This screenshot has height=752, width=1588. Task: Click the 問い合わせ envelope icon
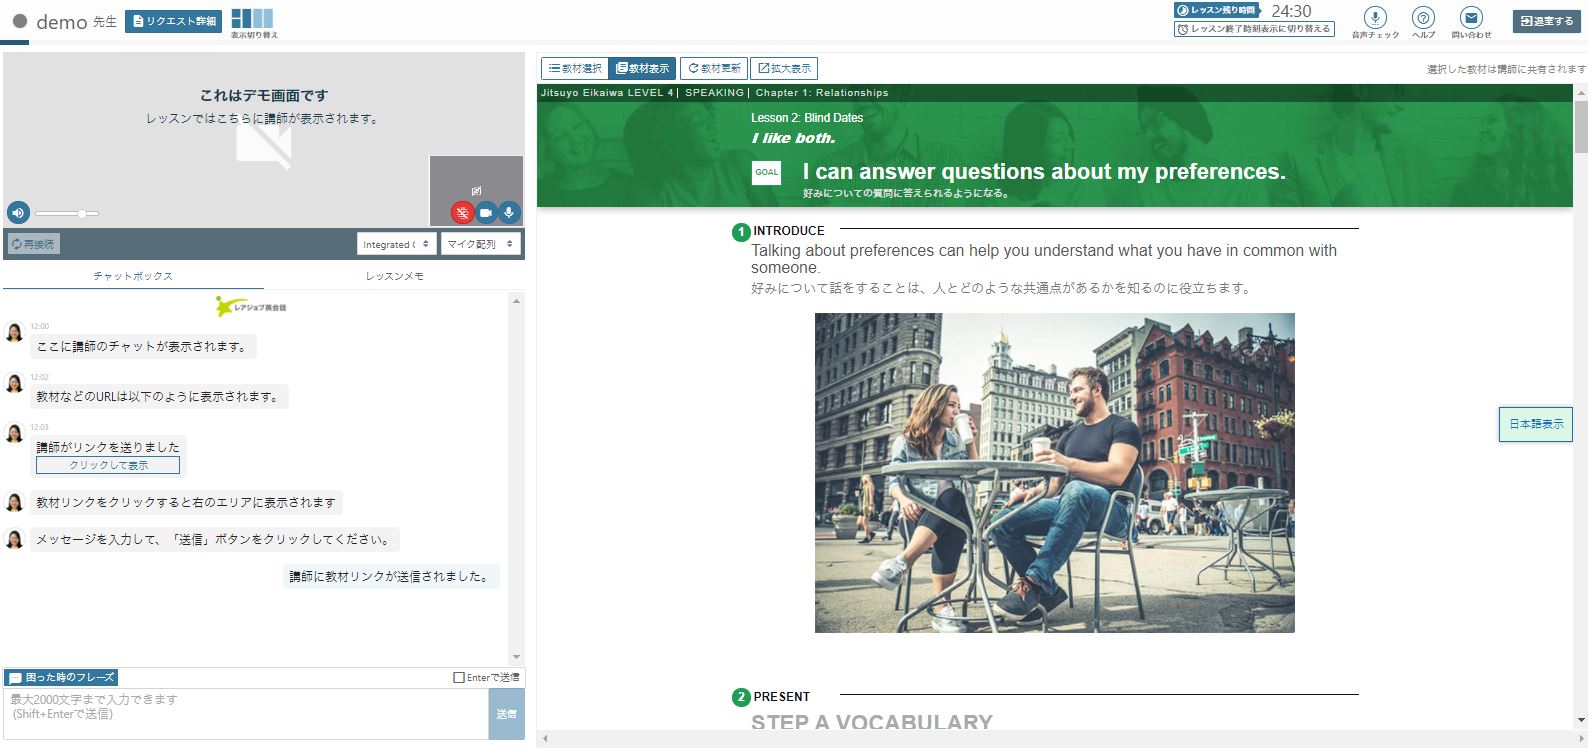point(1471,18)
